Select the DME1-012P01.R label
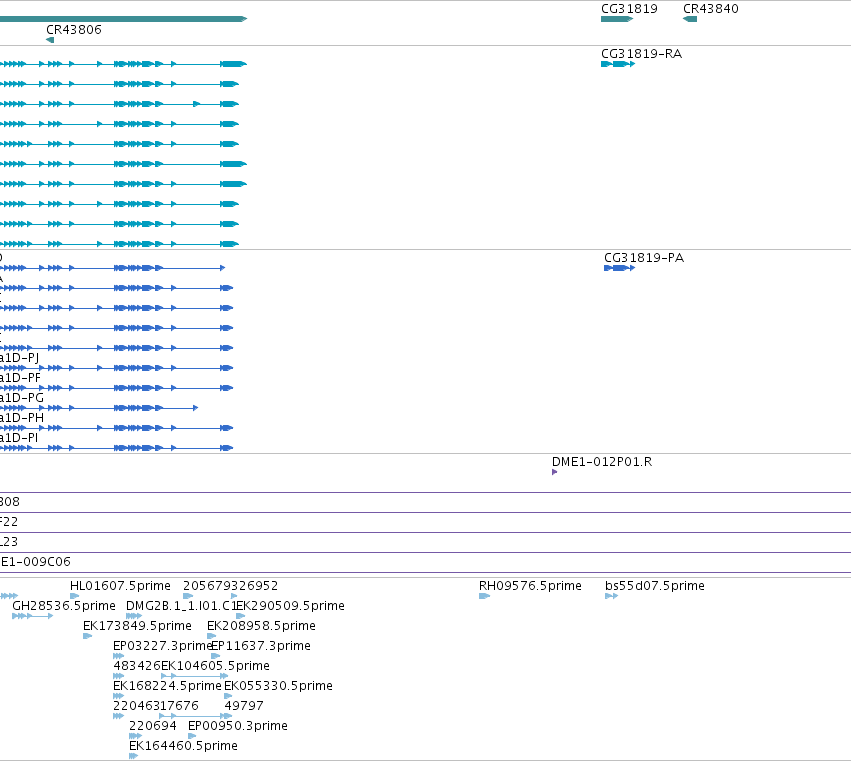851x761 pixels. pos(602,462)
